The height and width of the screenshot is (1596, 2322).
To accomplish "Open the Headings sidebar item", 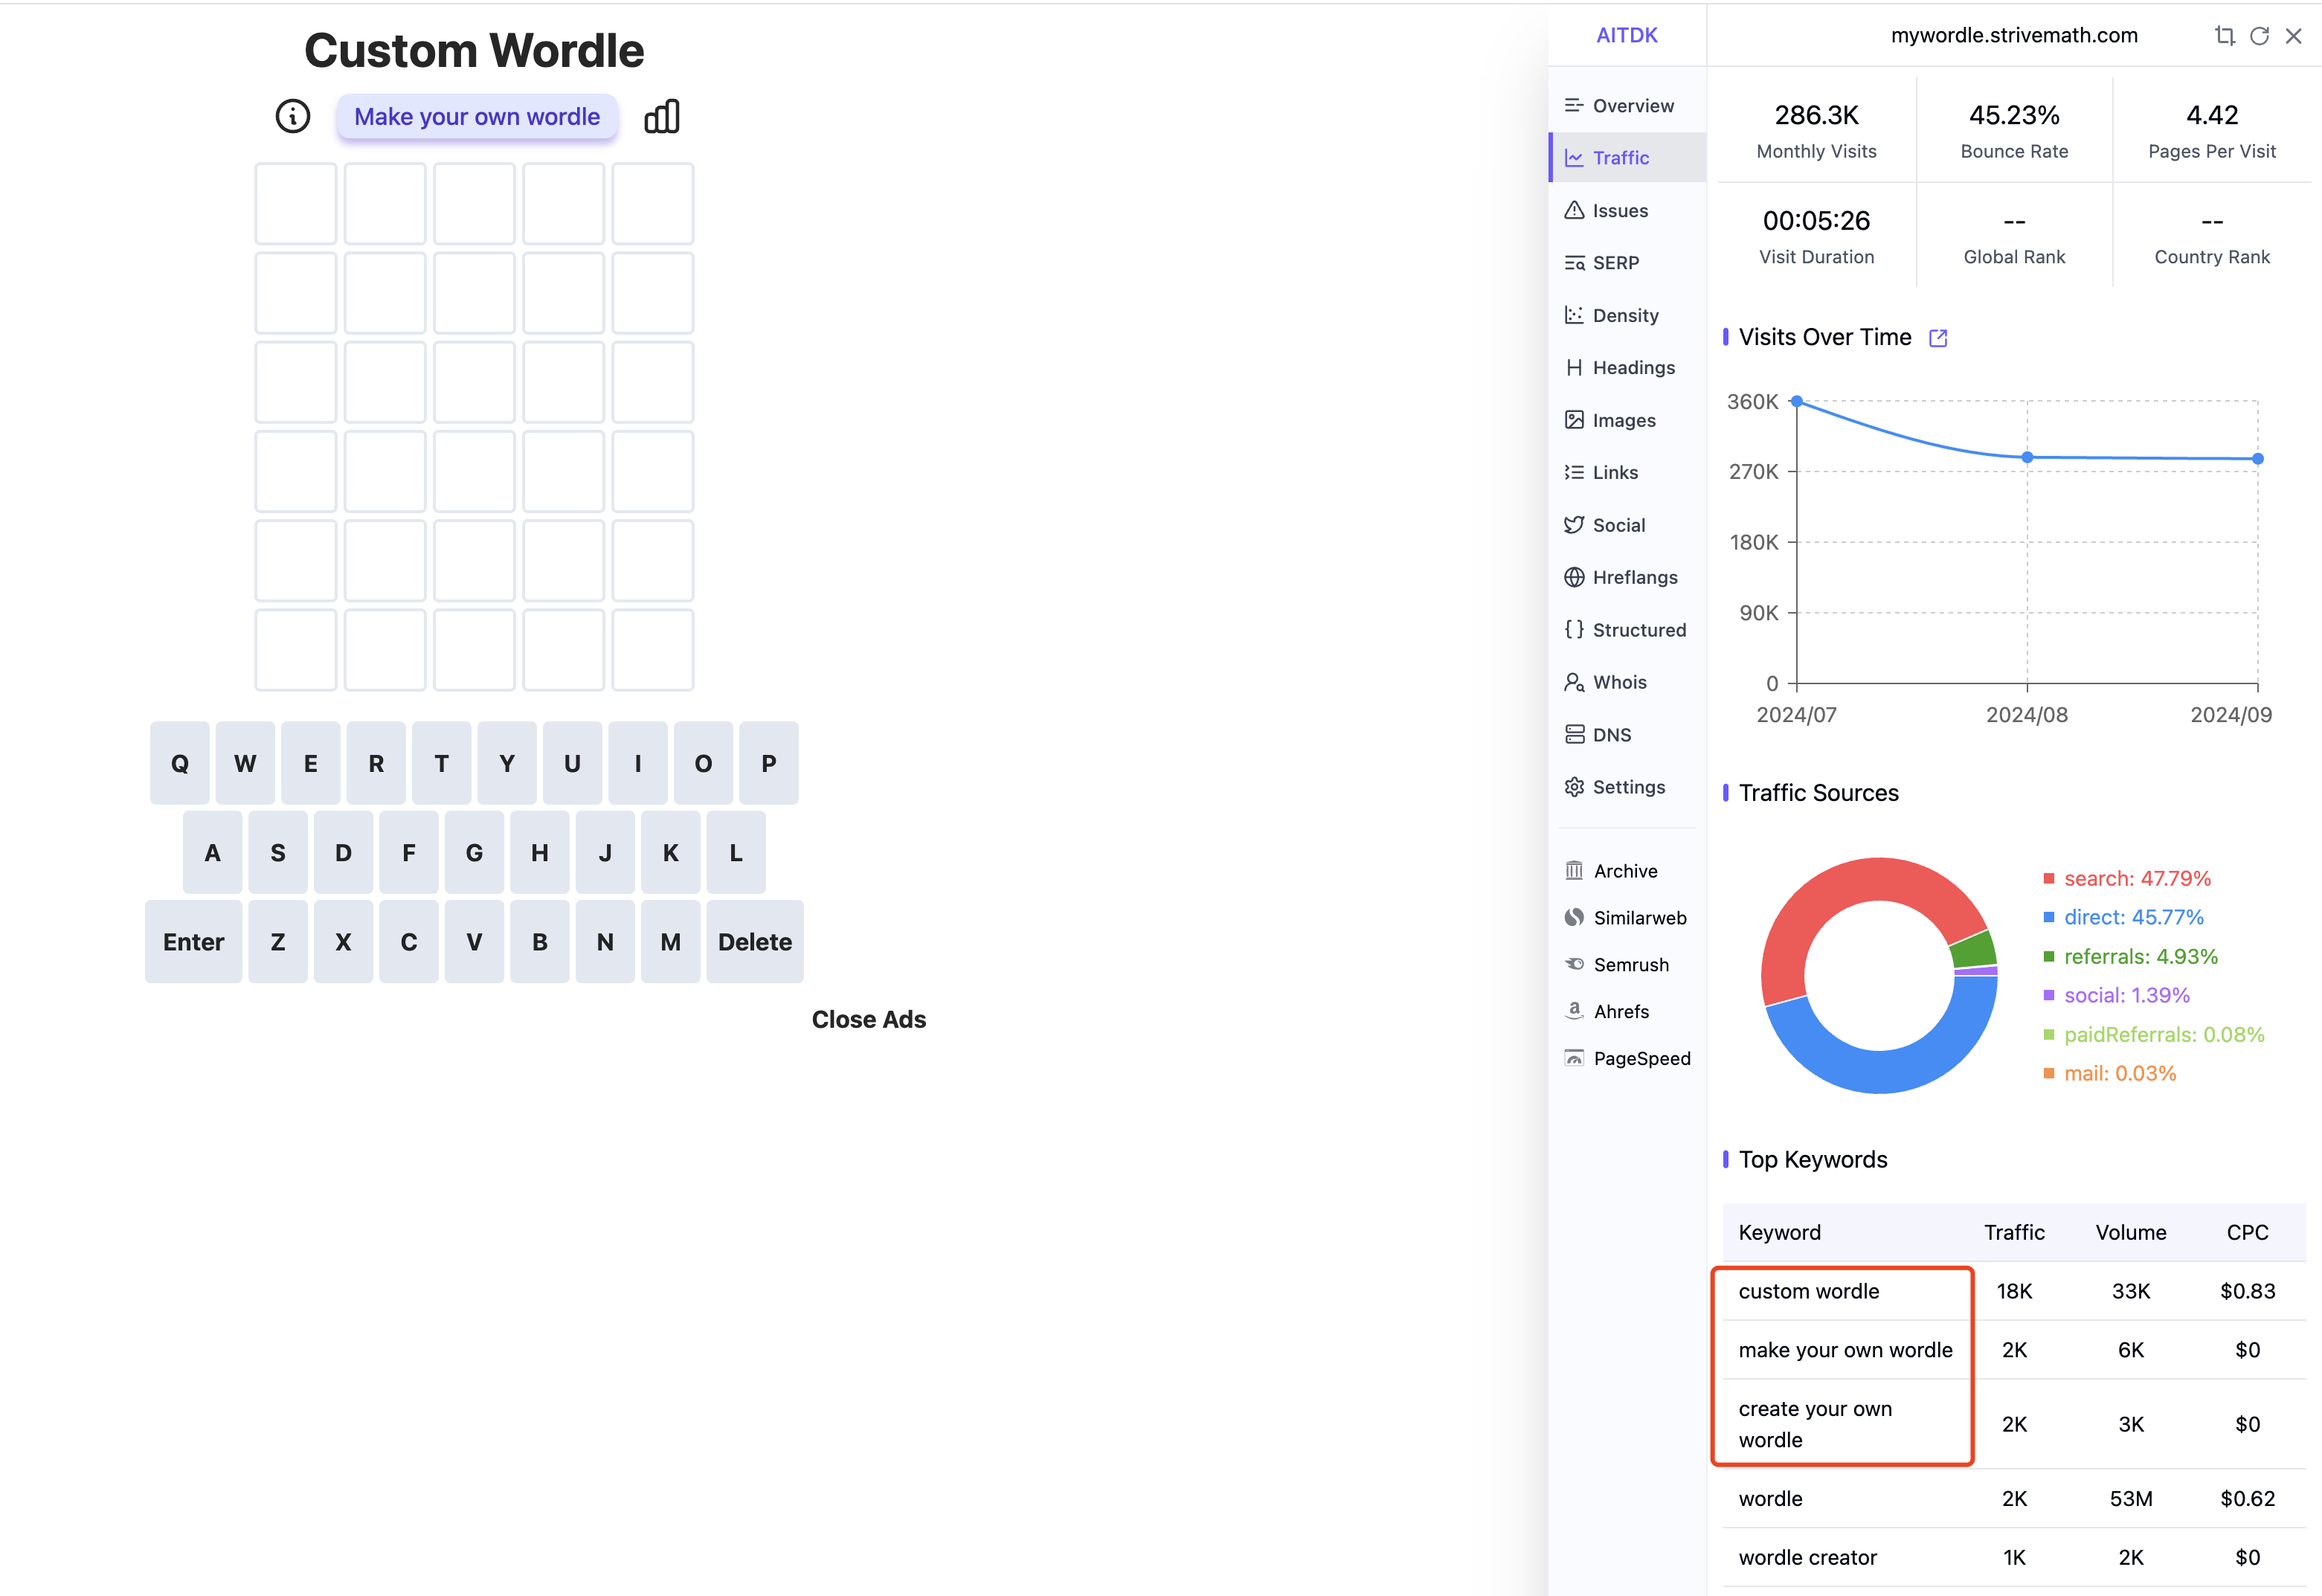I will pos(1627,368).
